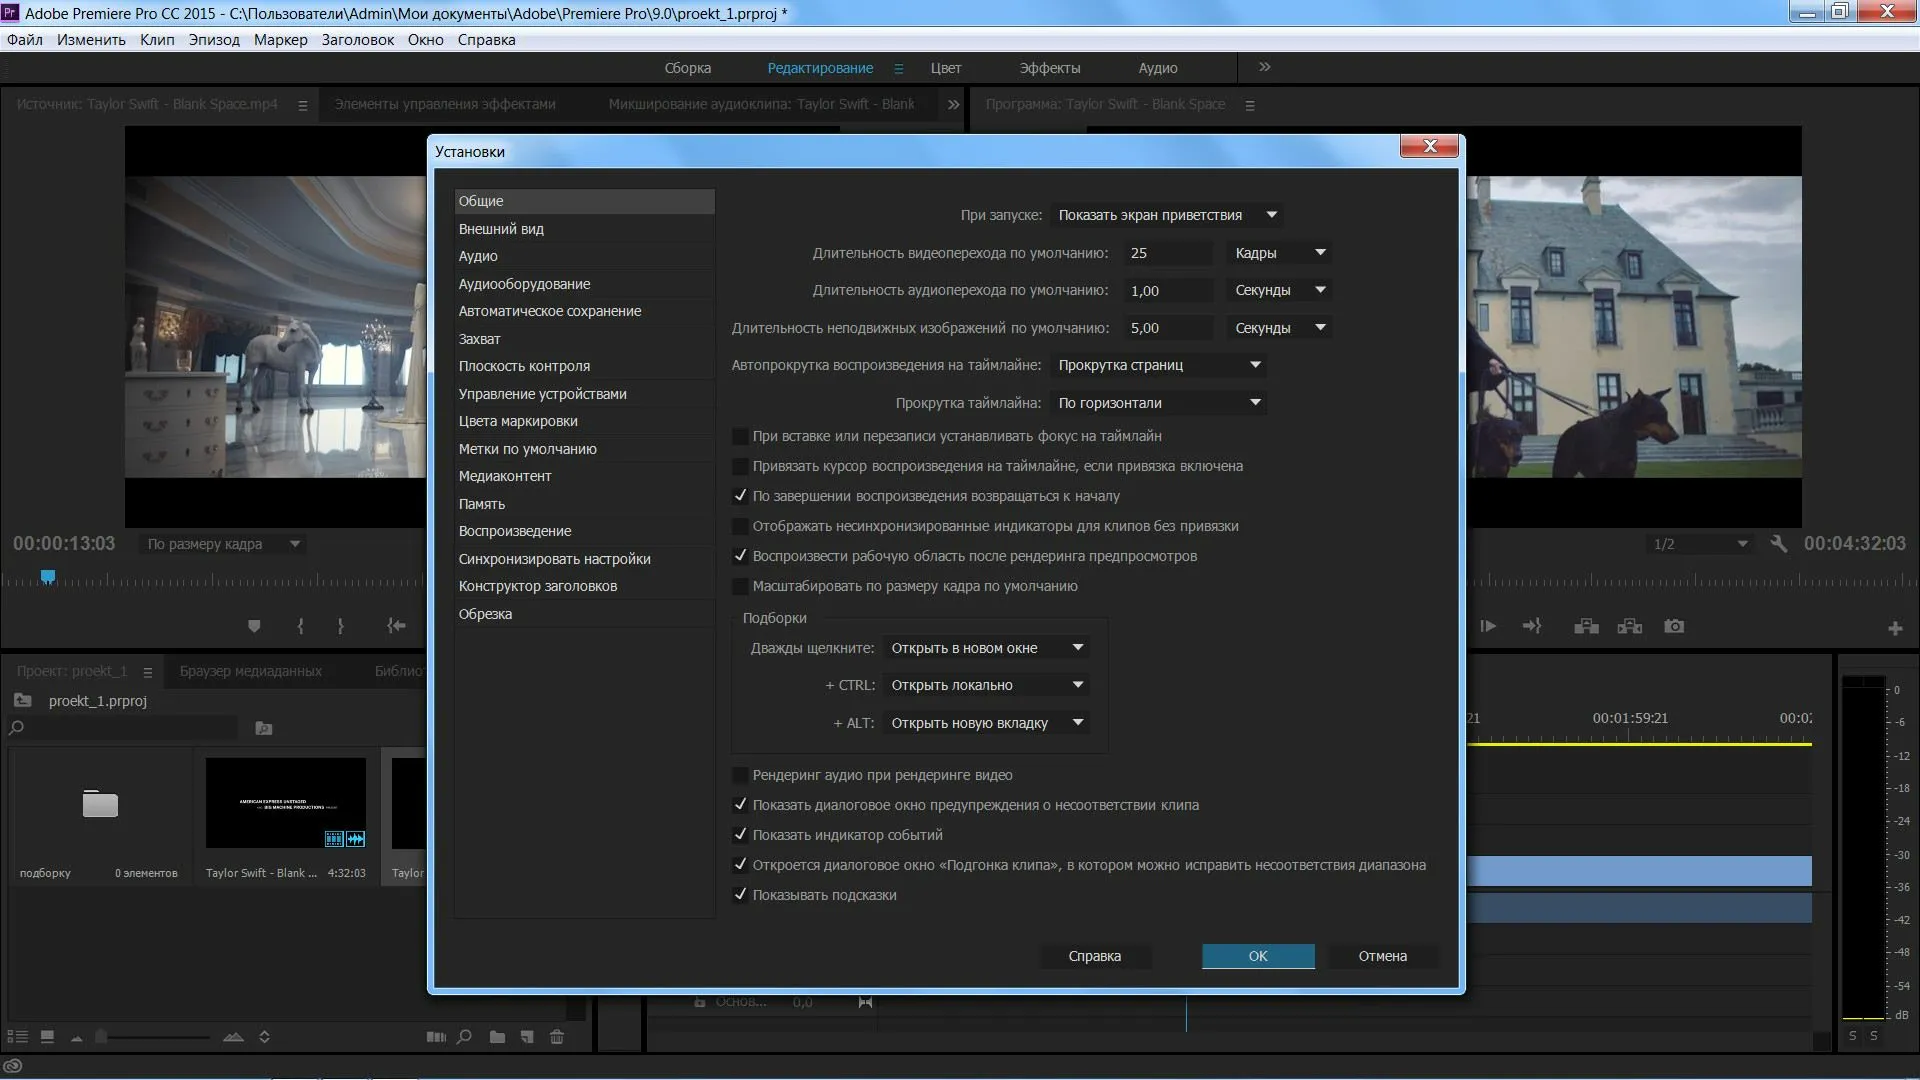
Task: Click the trash icon in Project panel
Action: [x=557, y=1037]
